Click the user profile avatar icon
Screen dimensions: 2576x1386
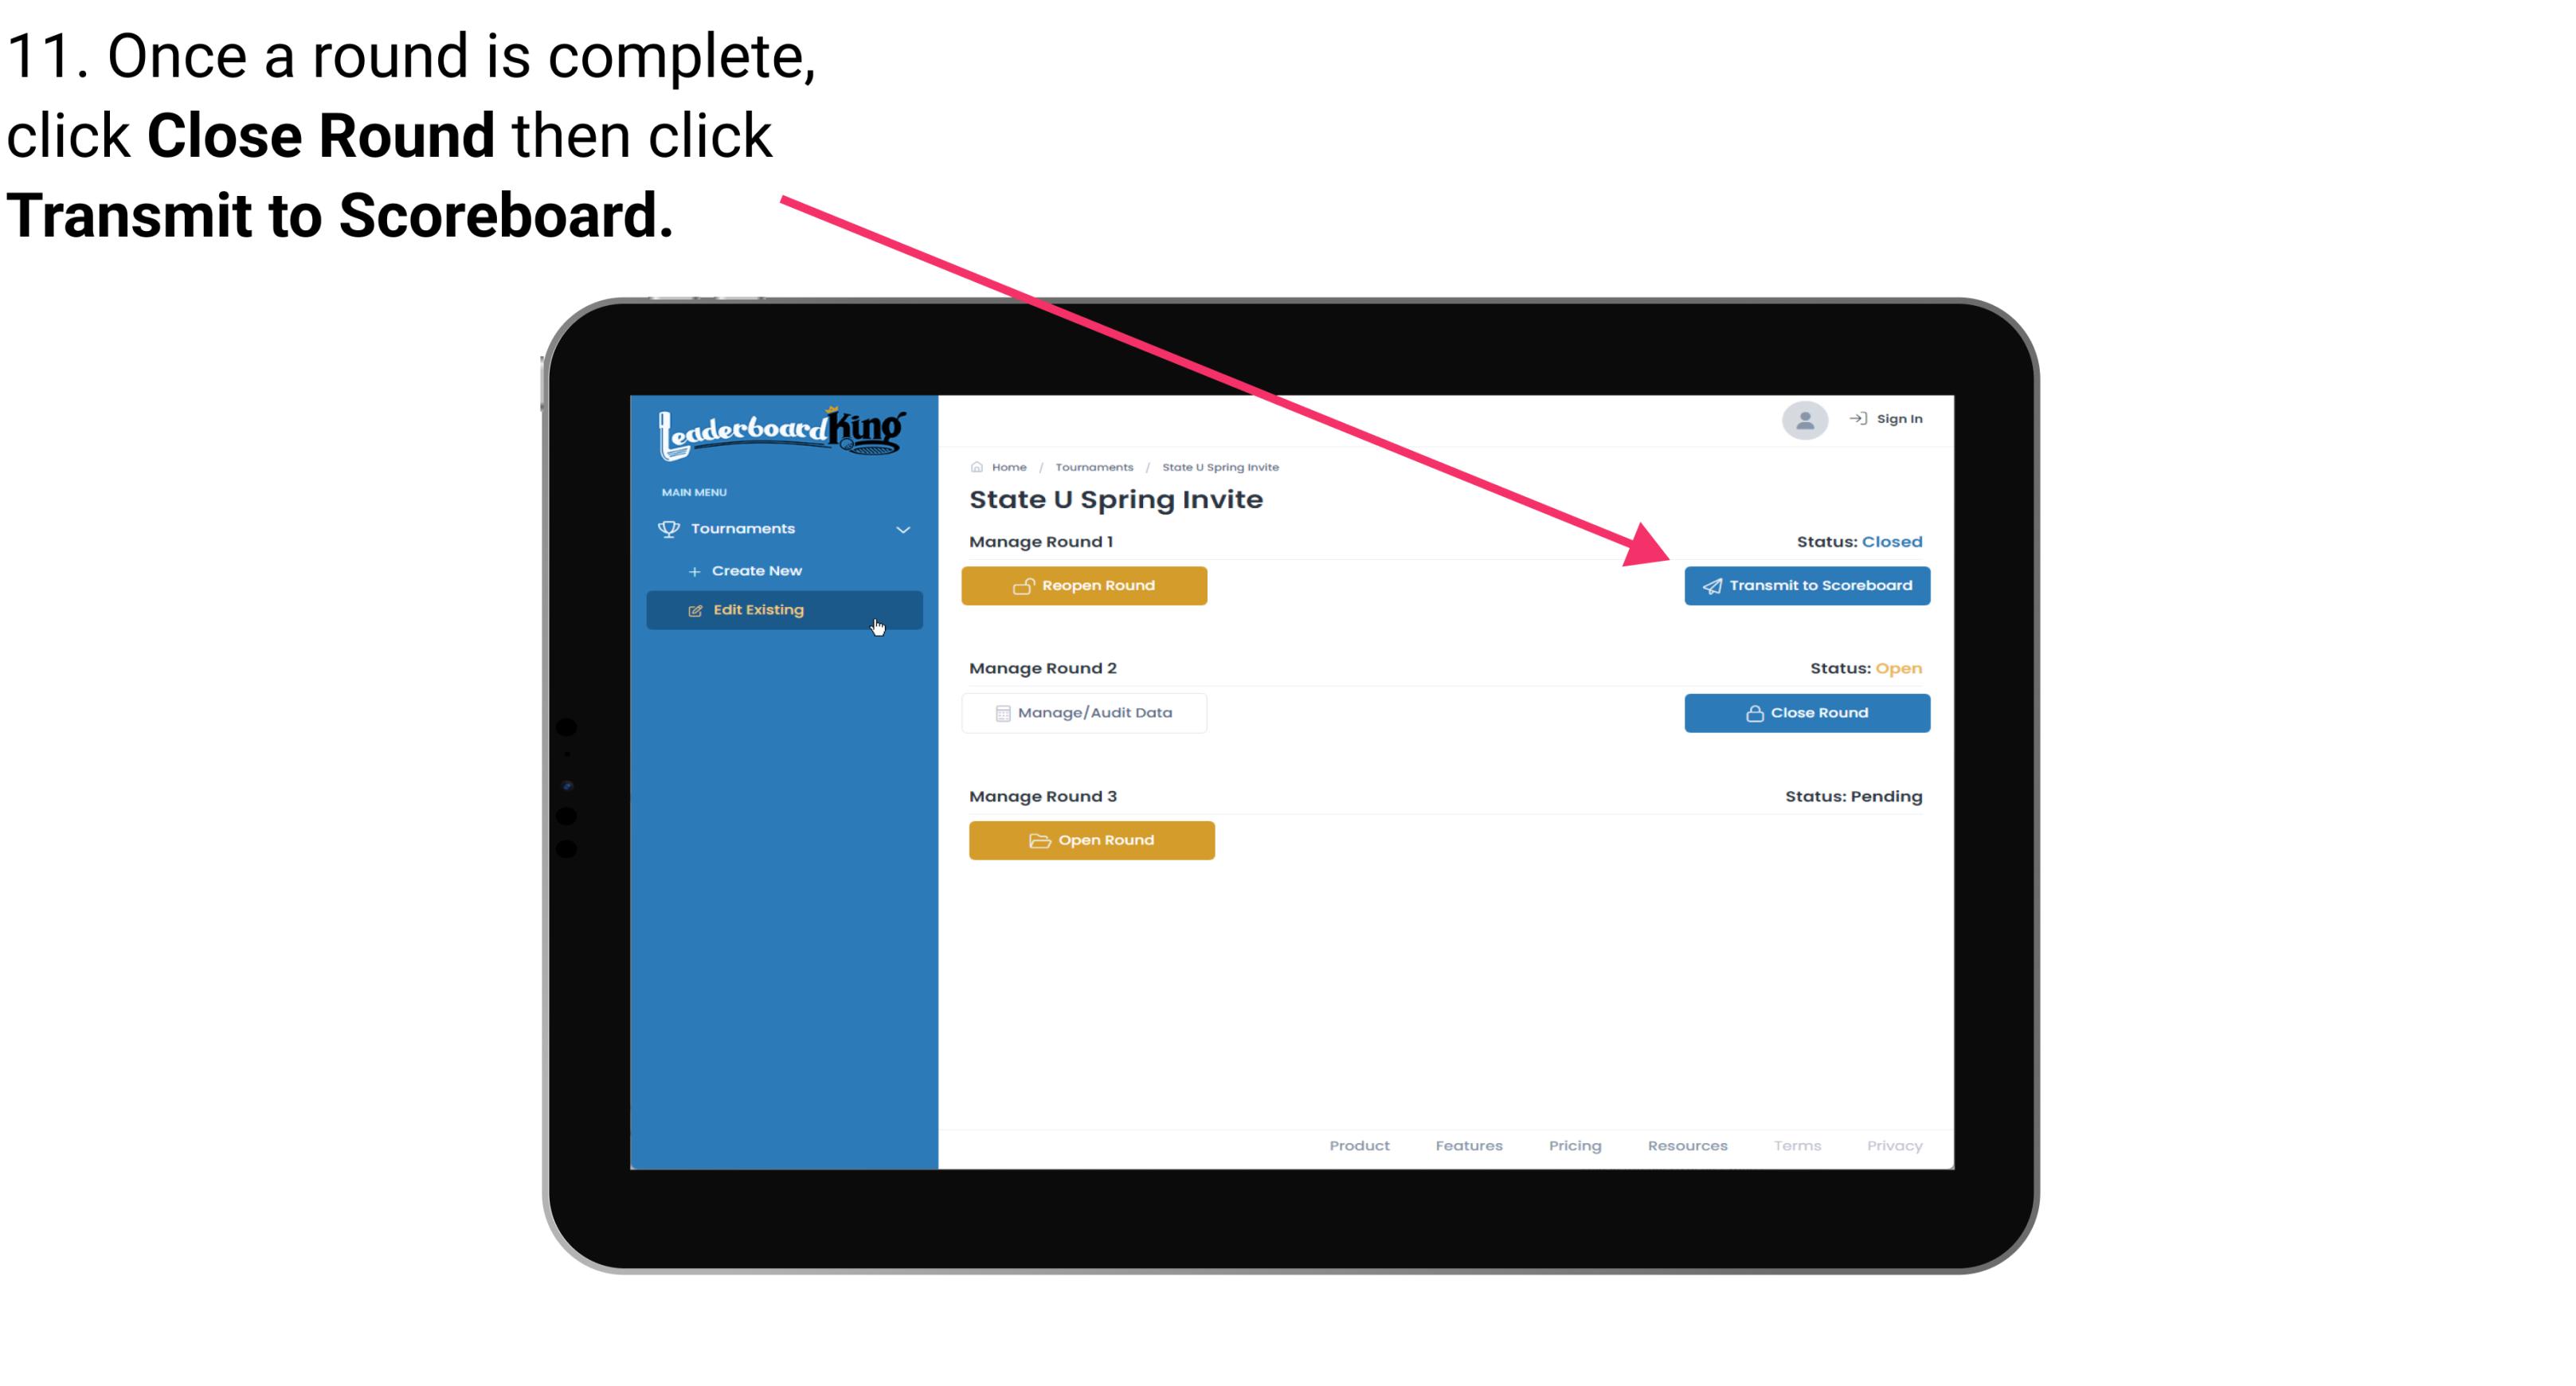1803,421
